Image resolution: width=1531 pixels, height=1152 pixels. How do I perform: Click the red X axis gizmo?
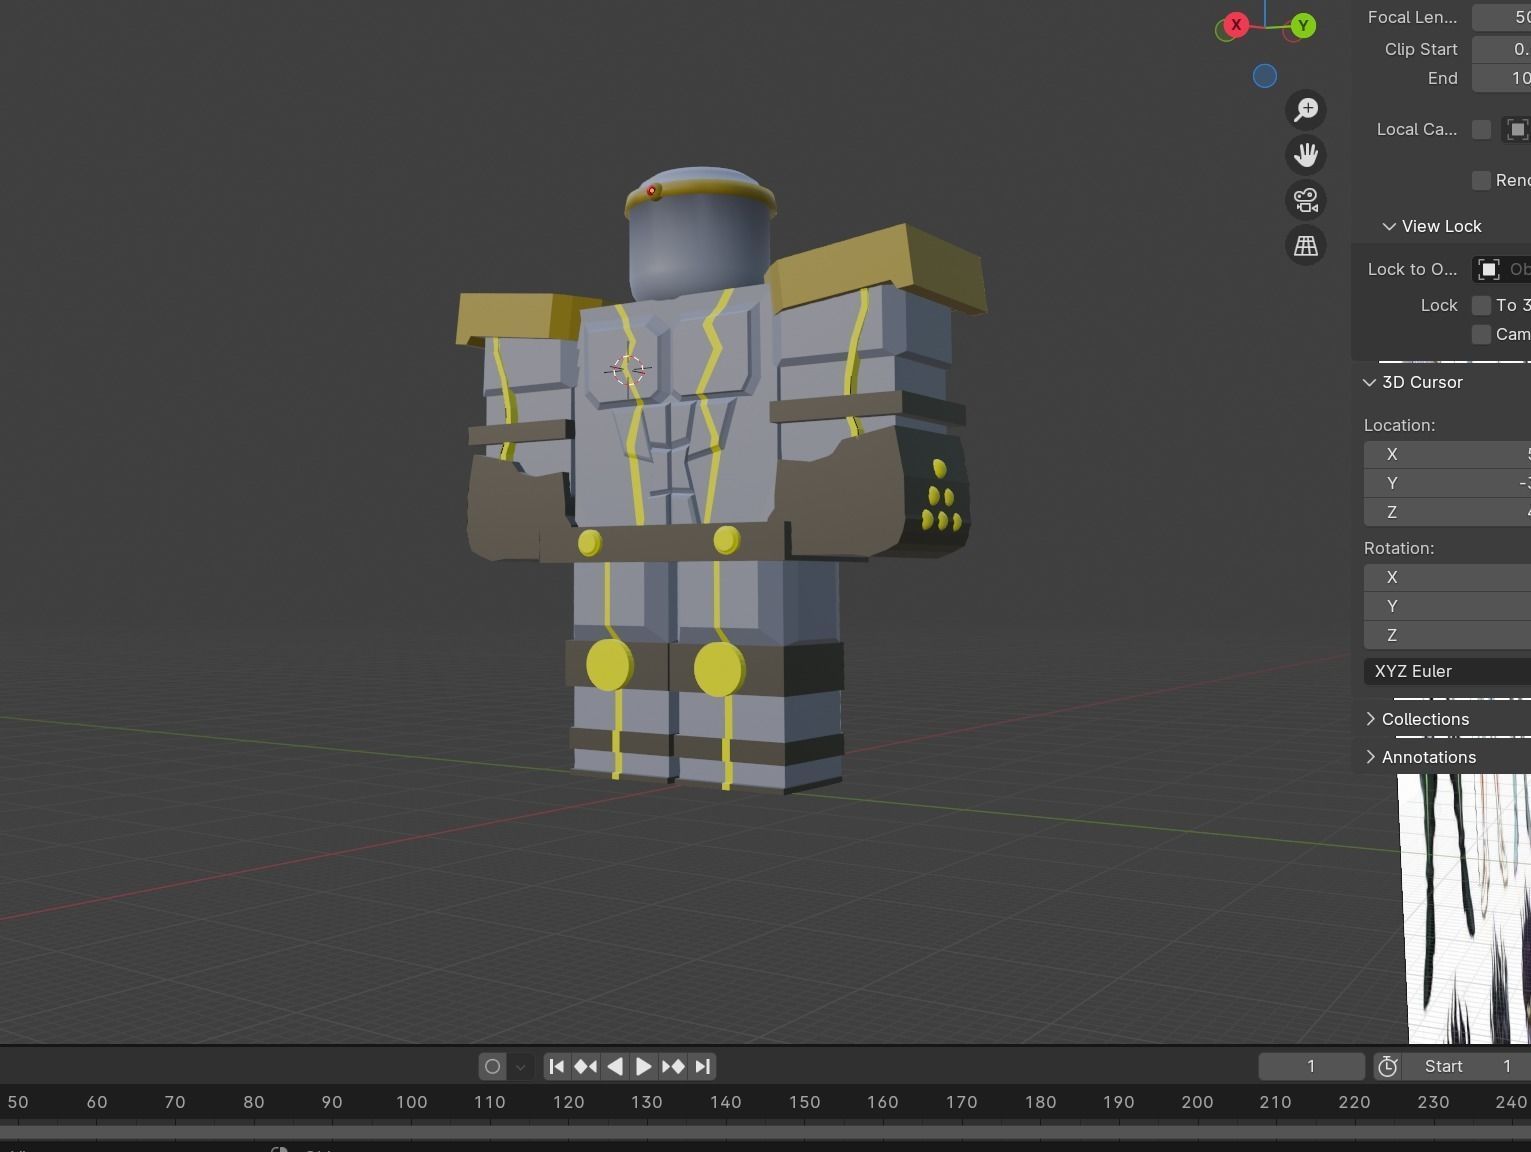[1236, 25]
